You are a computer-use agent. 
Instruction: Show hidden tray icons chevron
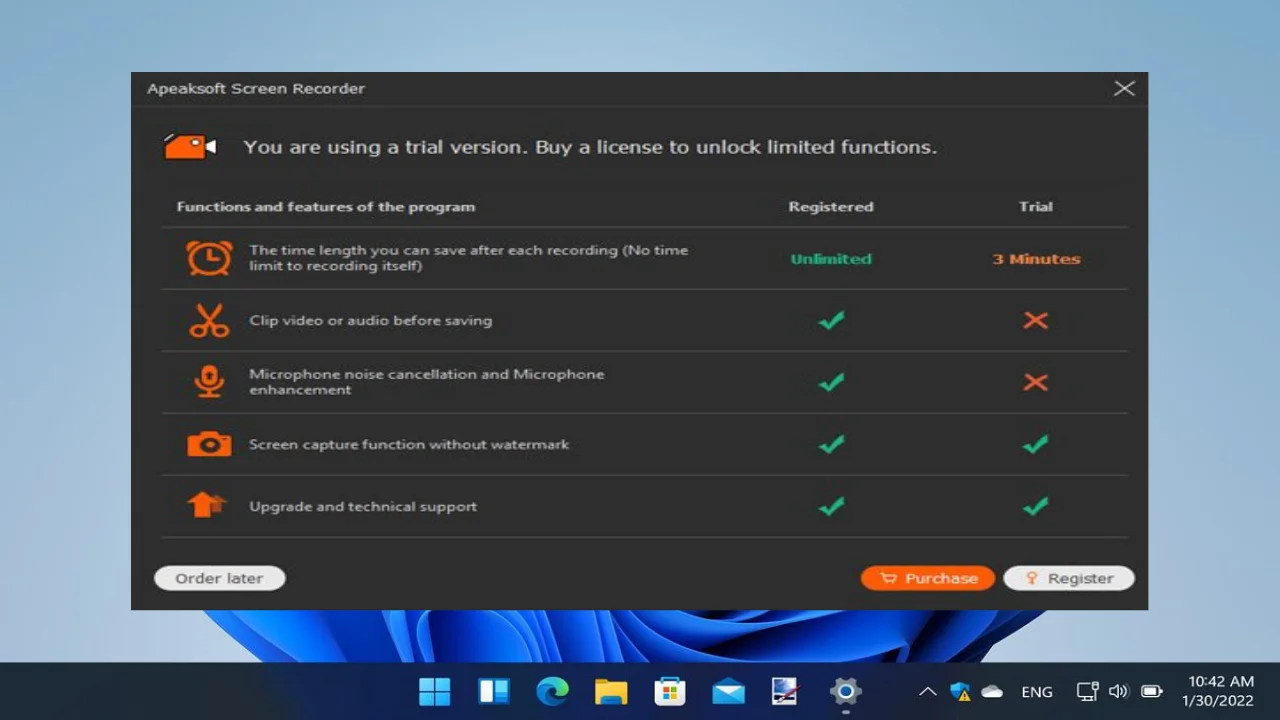tap(927, 691)
